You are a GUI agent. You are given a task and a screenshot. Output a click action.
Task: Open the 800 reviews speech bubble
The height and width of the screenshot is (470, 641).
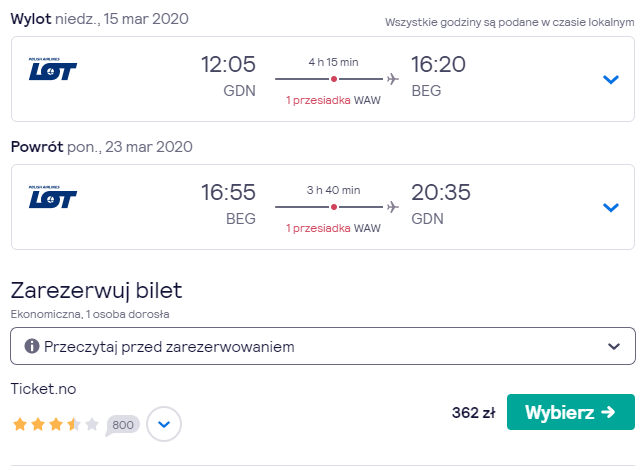(122, 425)
